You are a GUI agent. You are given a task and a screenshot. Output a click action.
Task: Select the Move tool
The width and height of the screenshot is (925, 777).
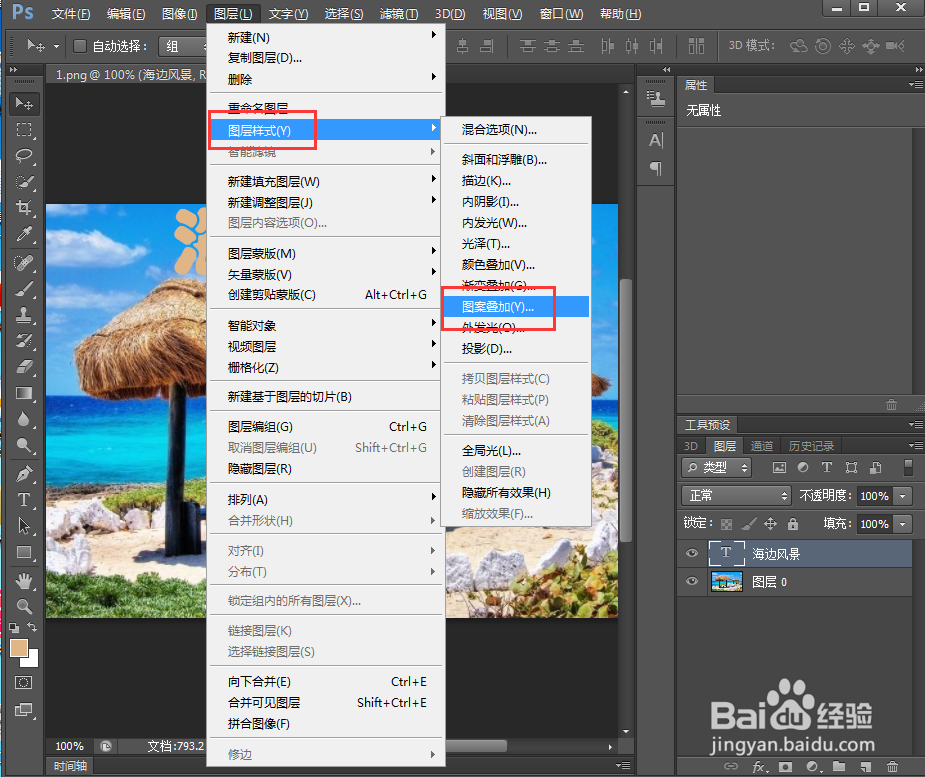24,104
